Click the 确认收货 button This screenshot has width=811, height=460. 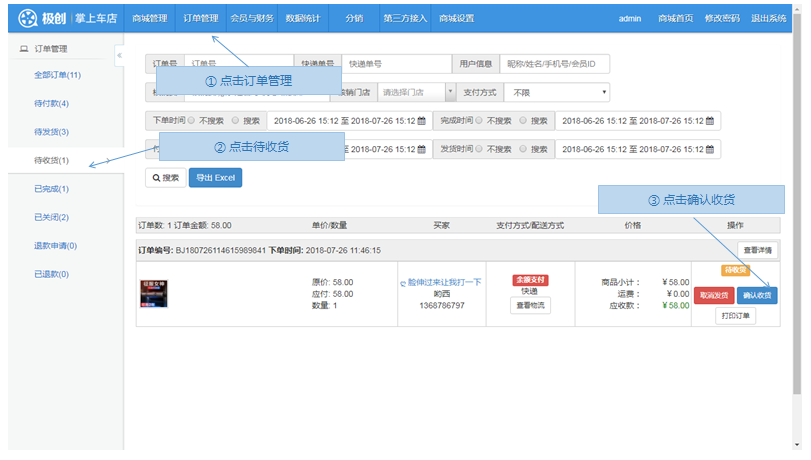pyautogui.click(x=756, y=295)
